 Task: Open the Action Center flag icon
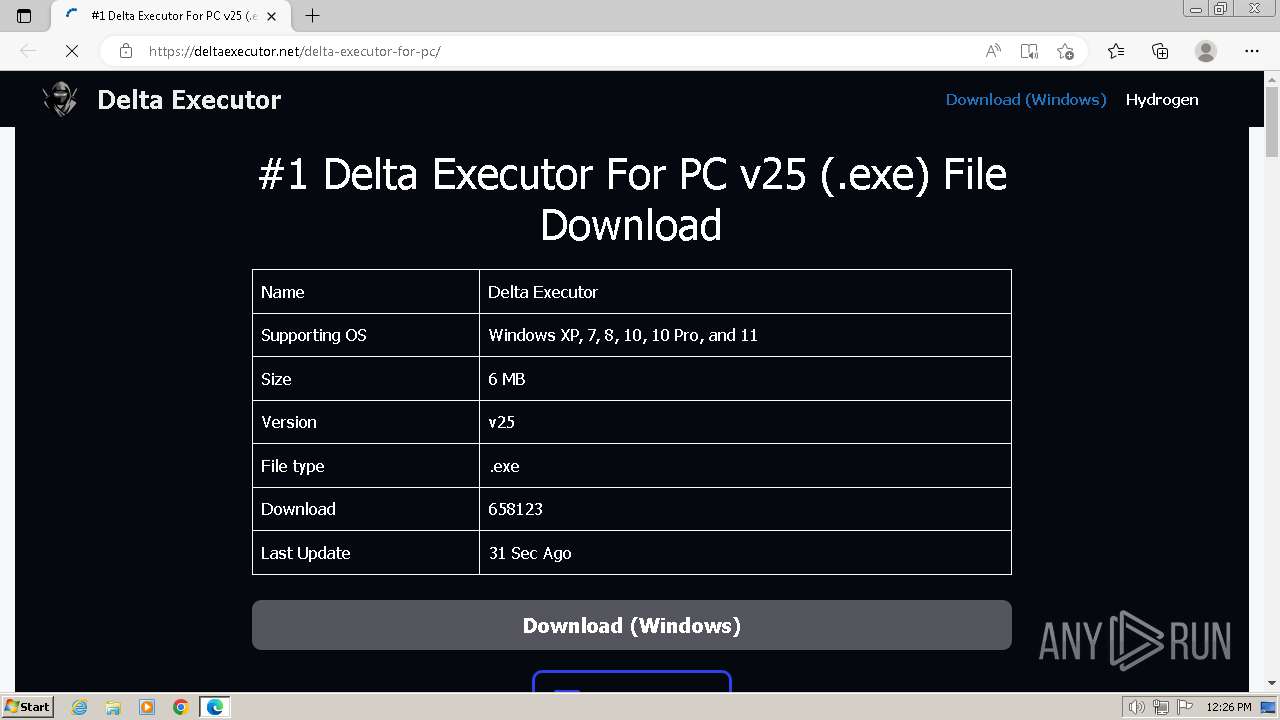[x=1183, y=707]
